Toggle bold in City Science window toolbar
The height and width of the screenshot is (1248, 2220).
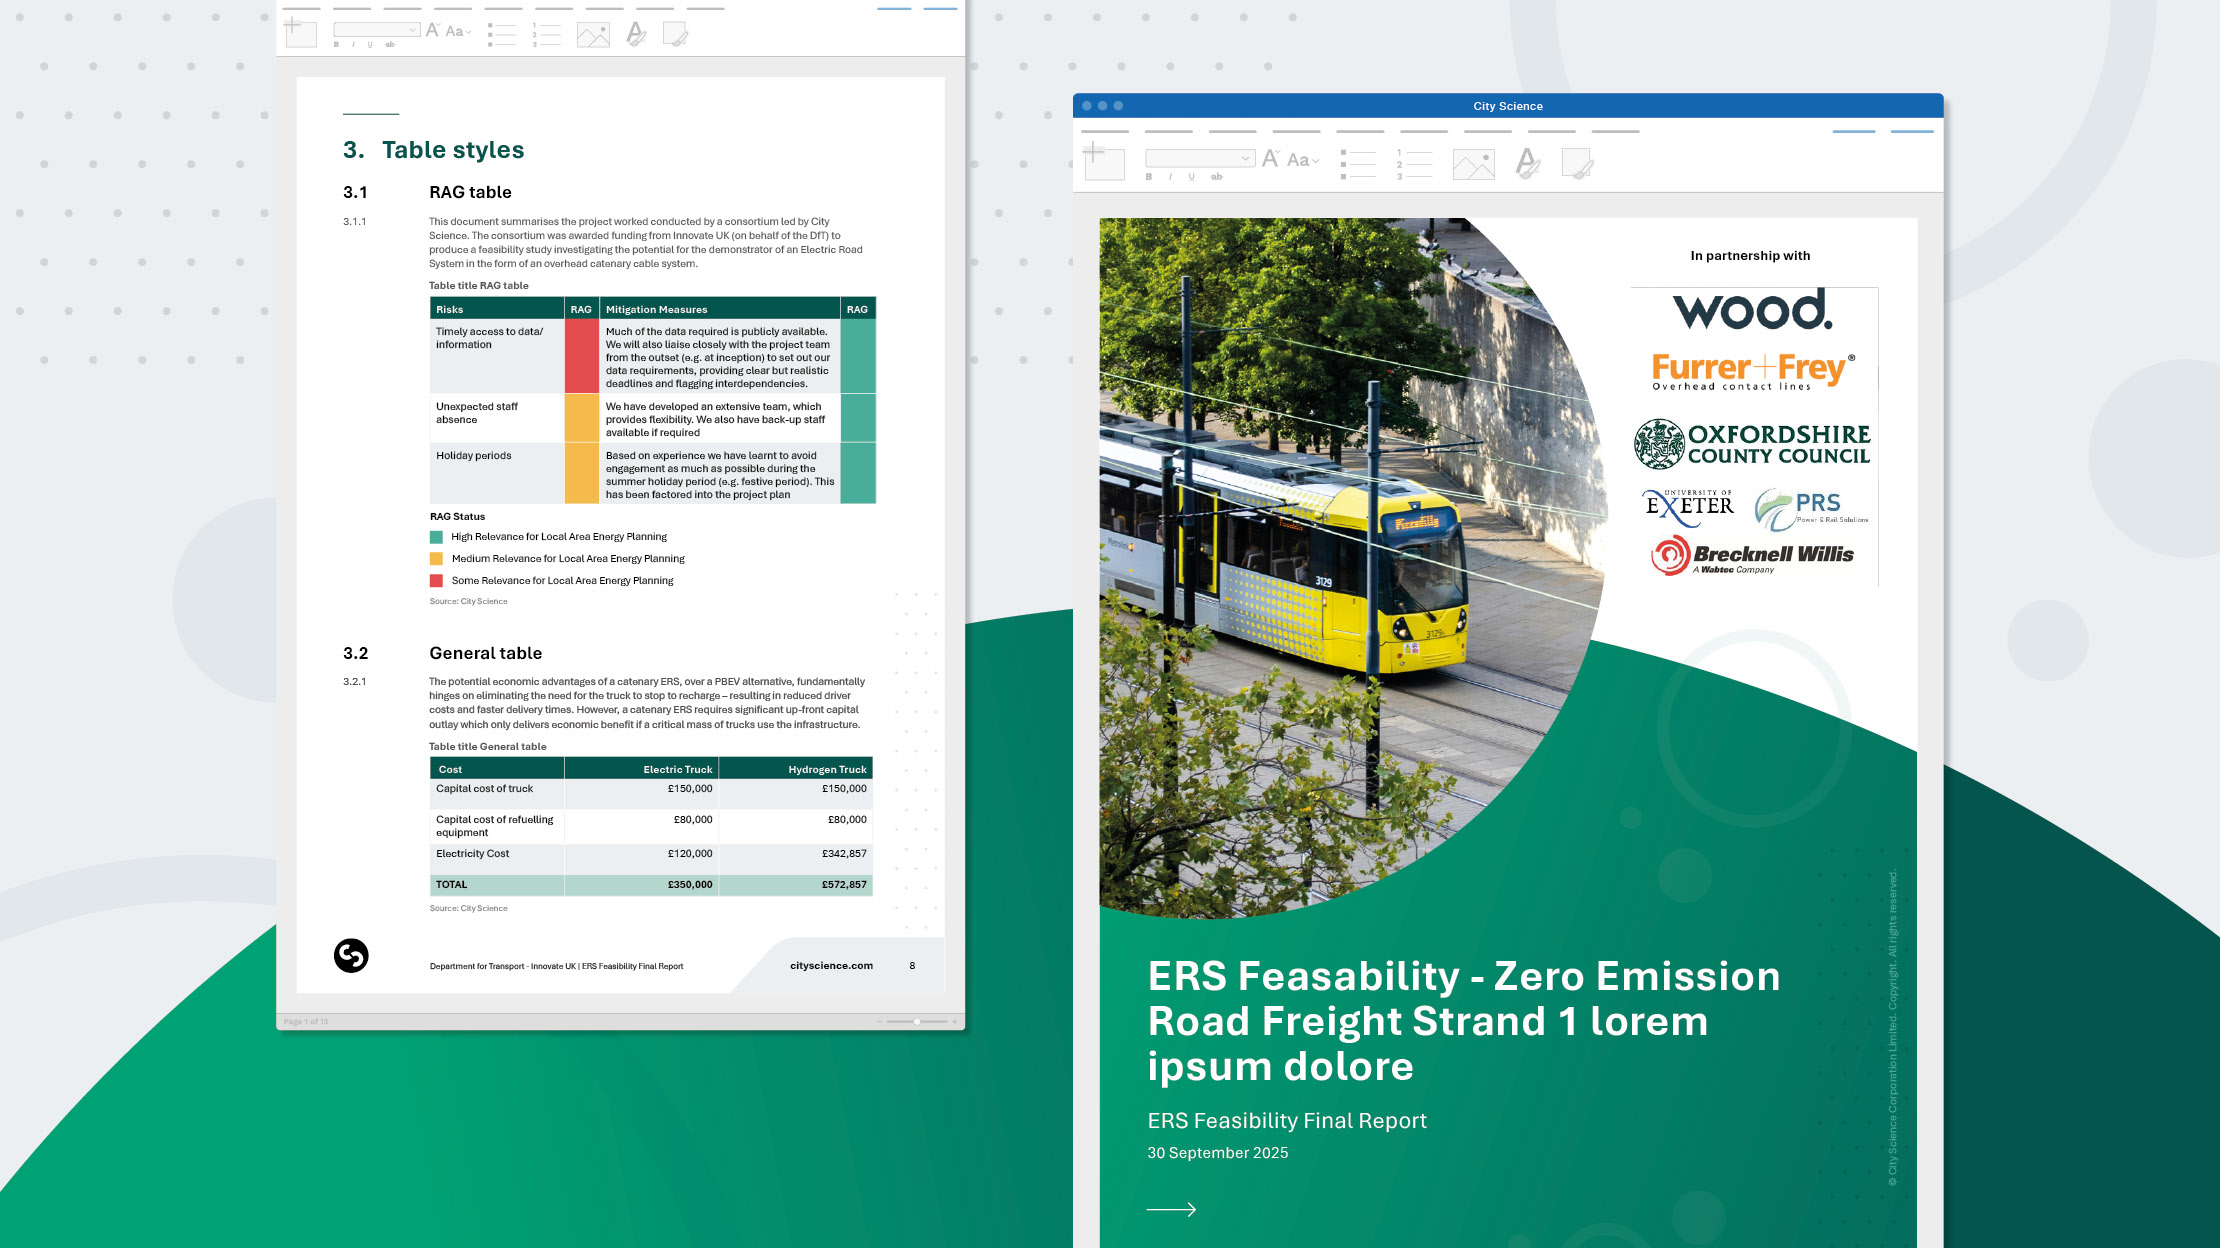click(1149, 177)
